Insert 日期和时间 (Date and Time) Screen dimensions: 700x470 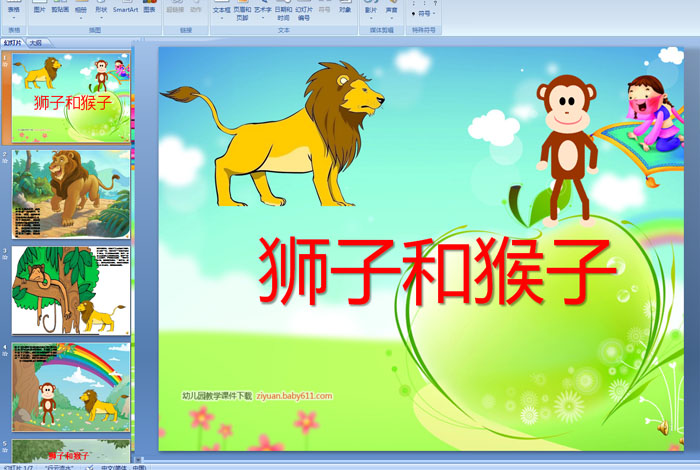click(x=283, y=11)
